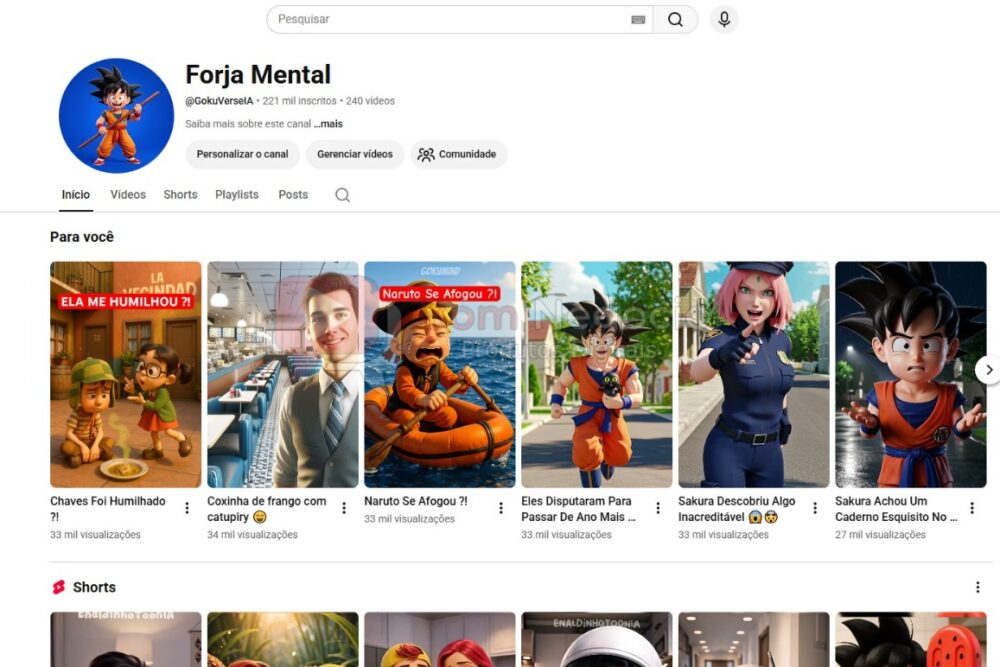Open the Playlists tab
This screenshot has height=667, width=1000.
237,194
